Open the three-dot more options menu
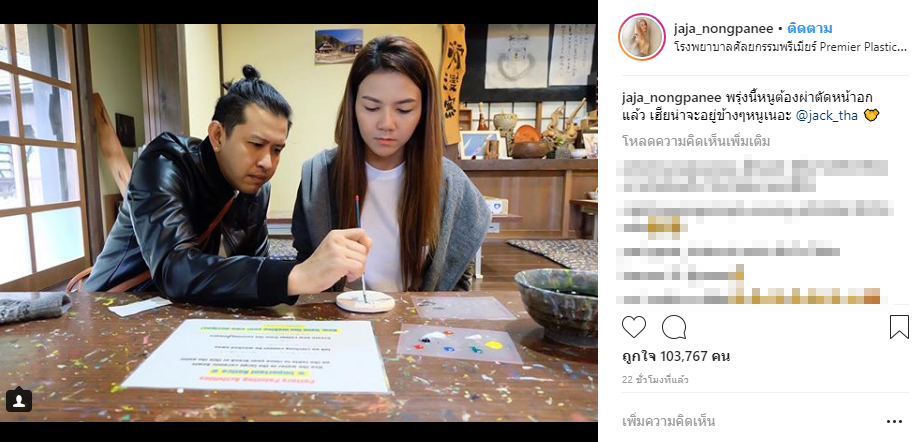Image resolution: width=916 pixels, height=442 pixels. 894,422
